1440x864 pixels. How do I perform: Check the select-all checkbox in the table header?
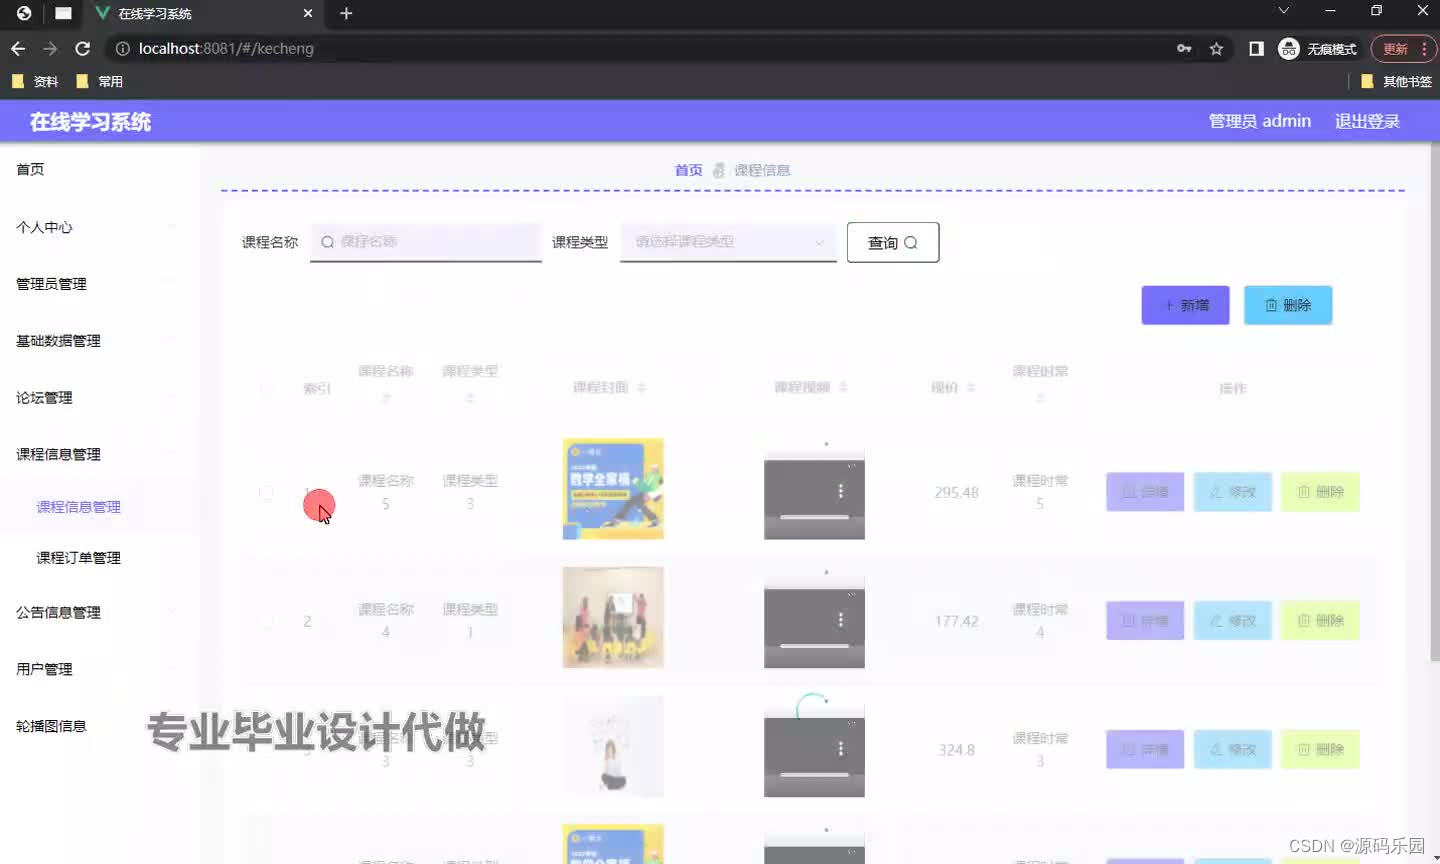point(266,388)
